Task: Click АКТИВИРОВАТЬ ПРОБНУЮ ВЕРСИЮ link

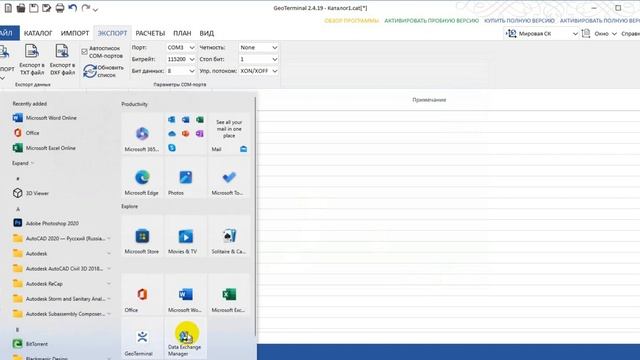Action: coord(431,20)
